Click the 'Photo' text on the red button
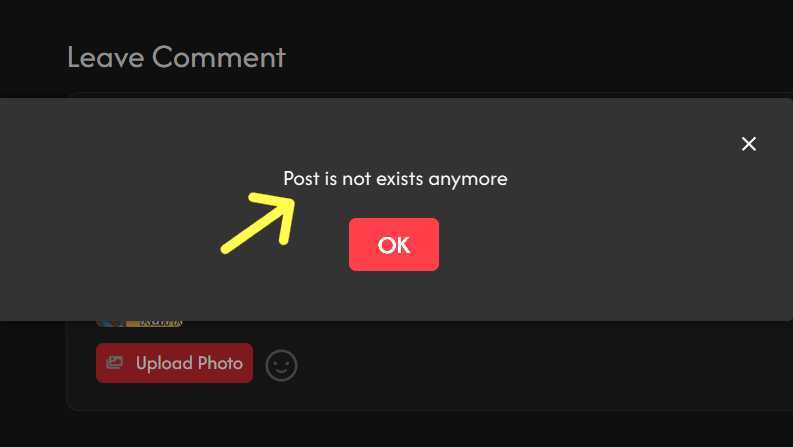The height and width of the screenshot is (447, 793). [220, 363]
